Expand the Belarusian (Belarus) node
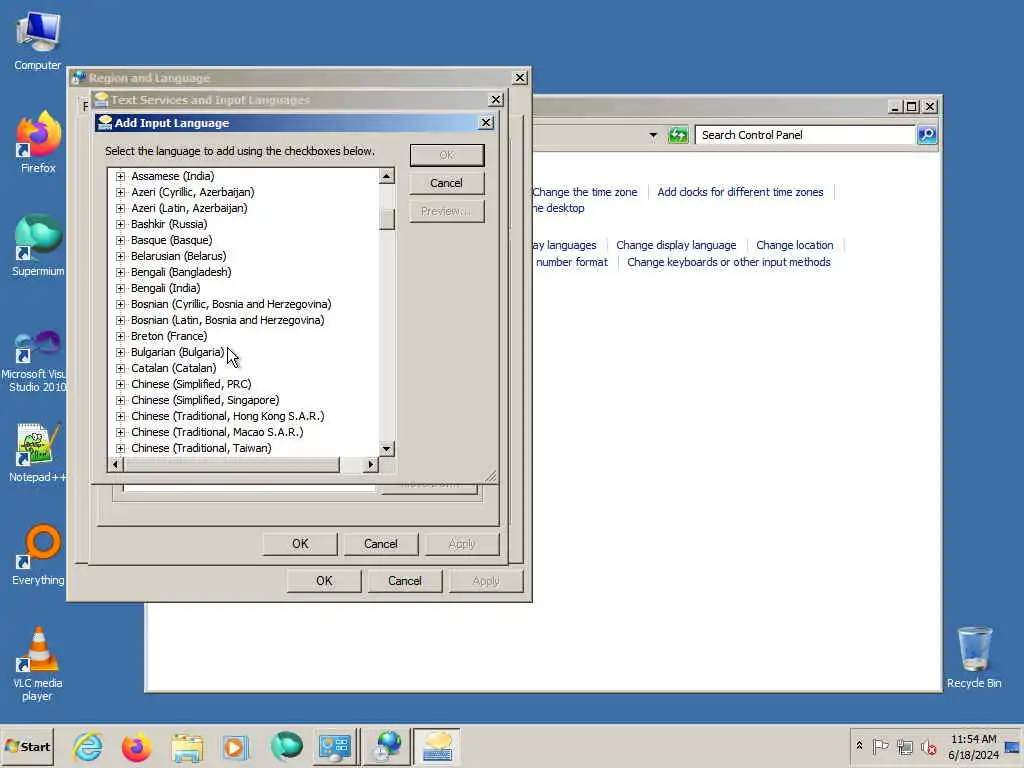Viewport: 1024px width, 768px height. pyautogui.click(x=120, y=256)
